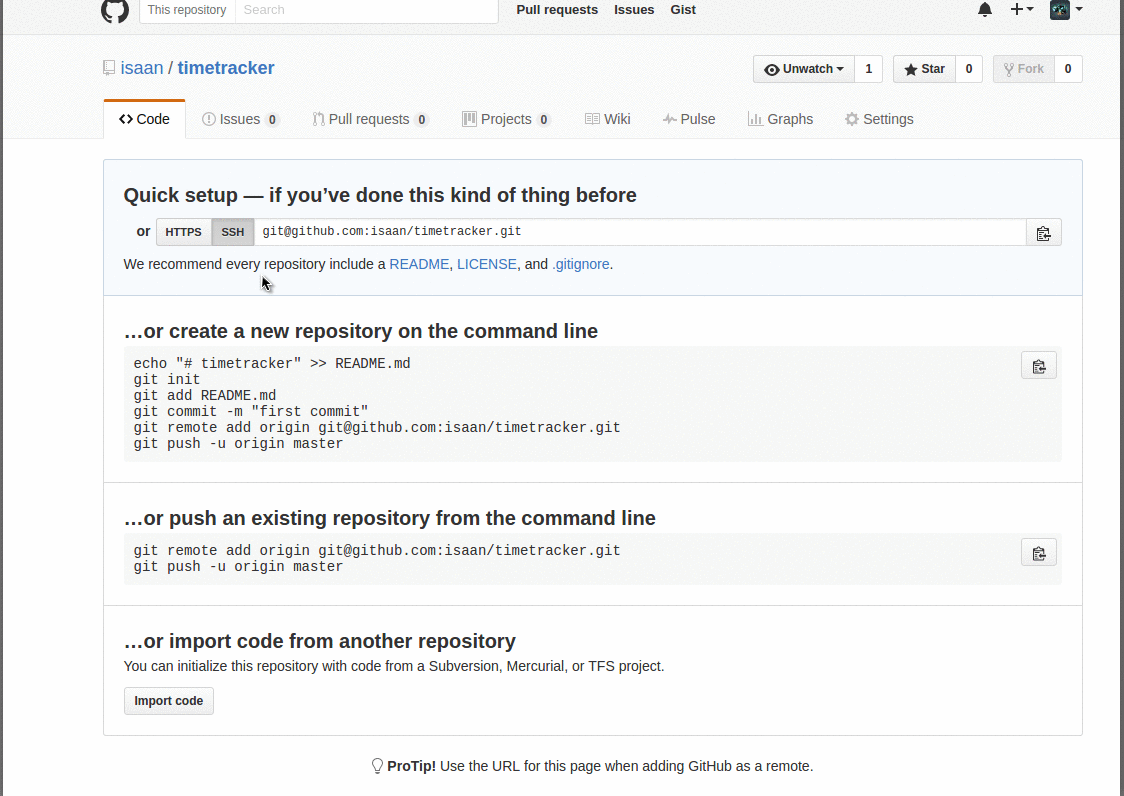
Task: Copy the create new repository commands
Action: (x=1039, y=366)
